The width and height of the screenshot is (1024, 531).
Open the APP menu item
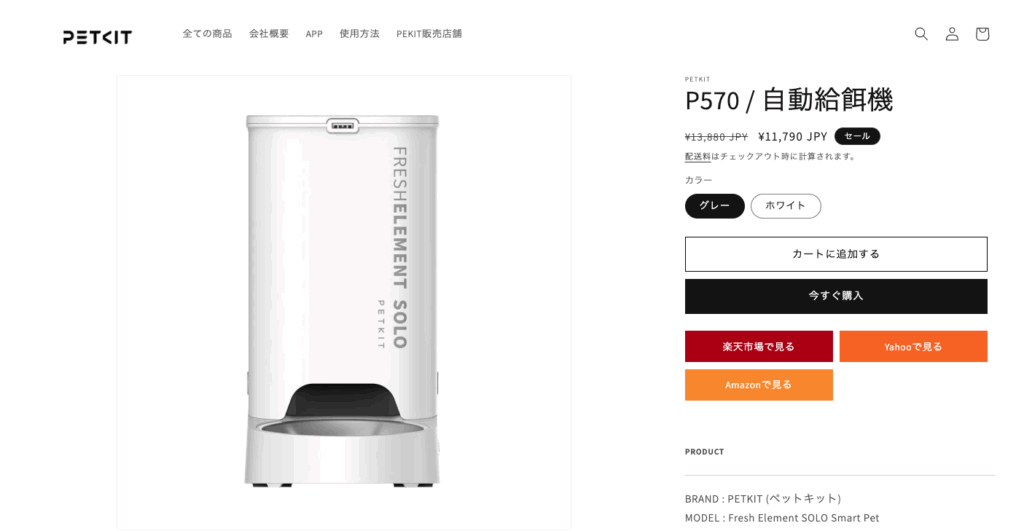point(314,34)
